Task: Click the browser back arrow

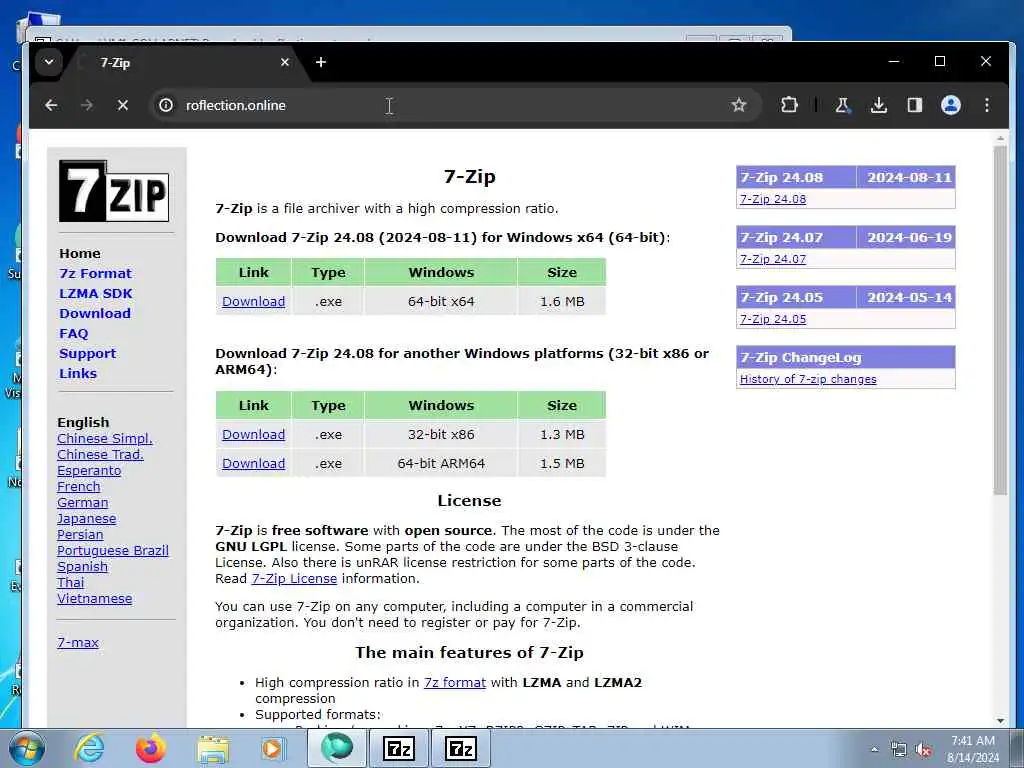Action: [51, 105]
